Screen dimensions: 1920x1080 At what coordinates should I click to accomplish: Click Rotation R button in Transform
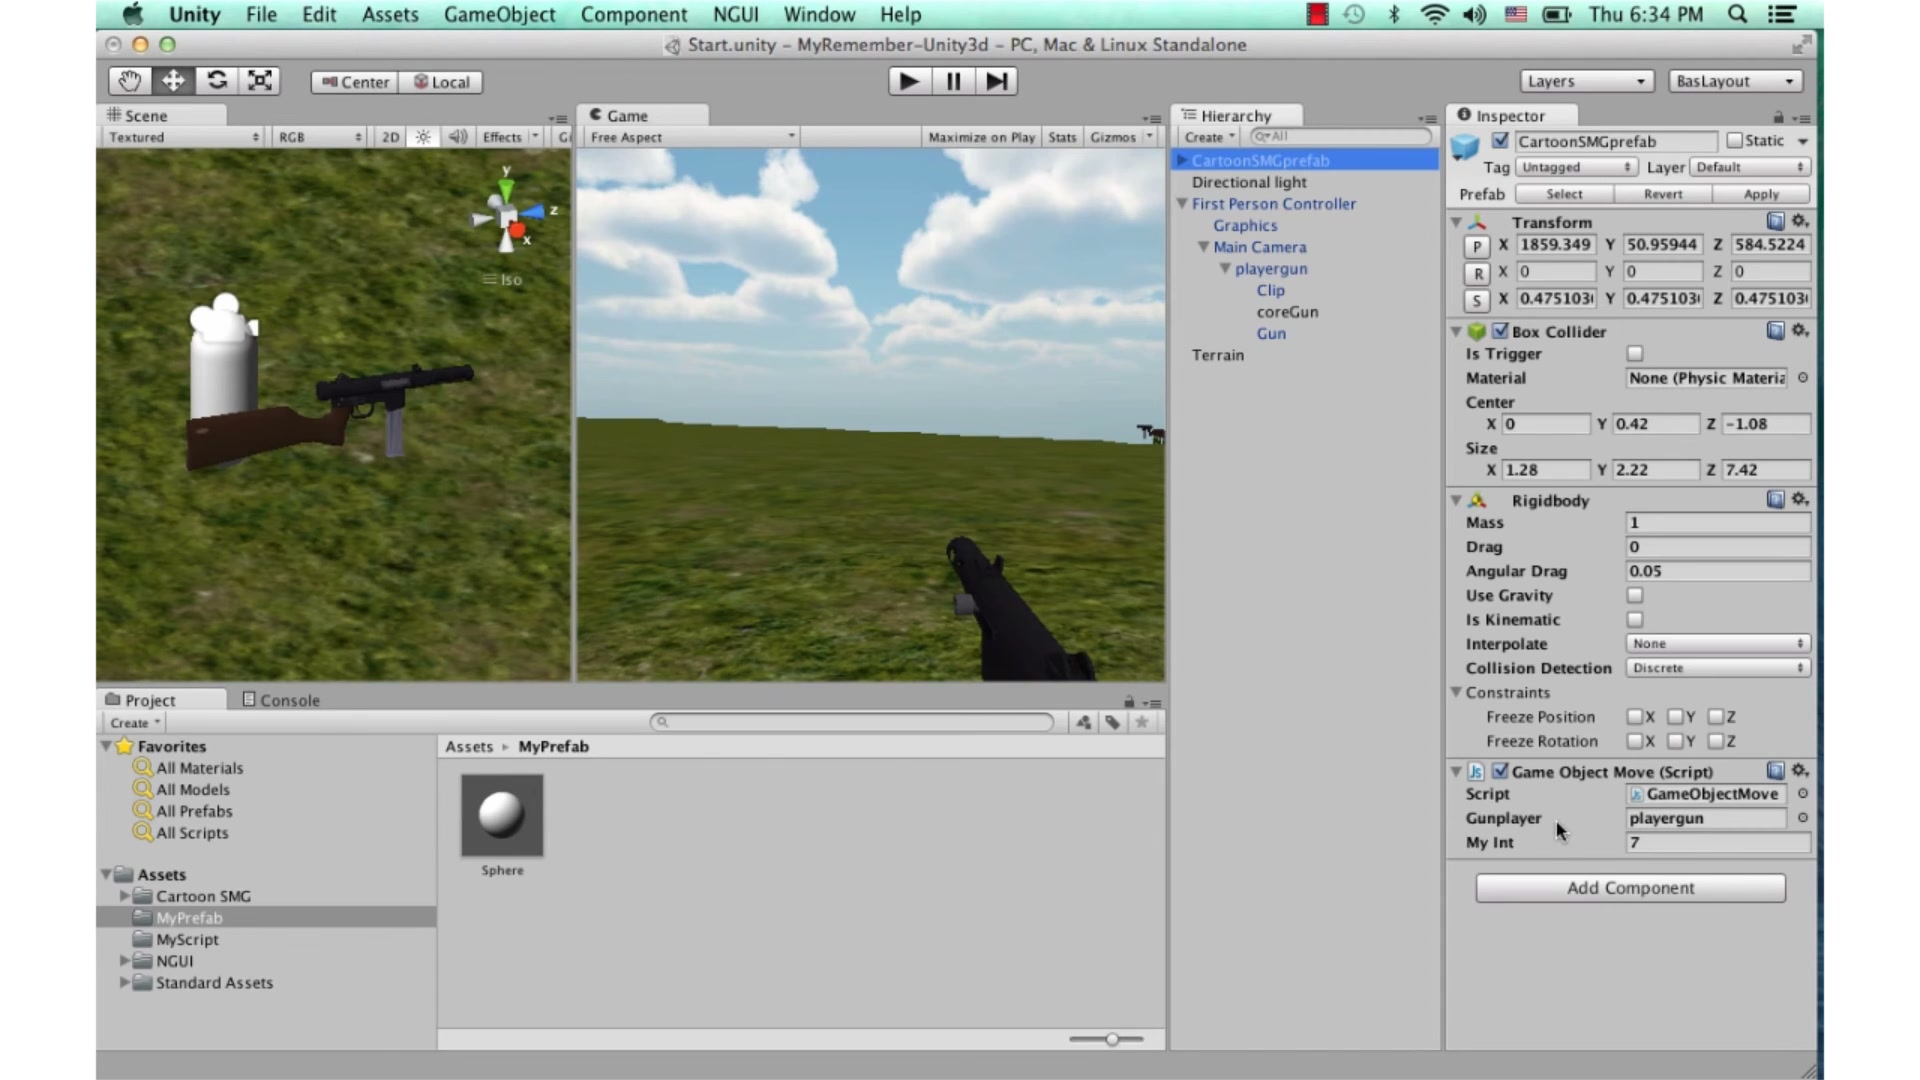[1477, 273]
